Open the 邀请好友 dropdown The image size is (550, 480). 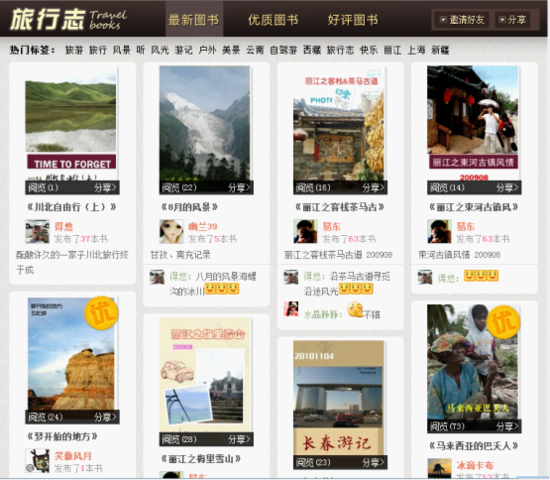coord(462,20)
